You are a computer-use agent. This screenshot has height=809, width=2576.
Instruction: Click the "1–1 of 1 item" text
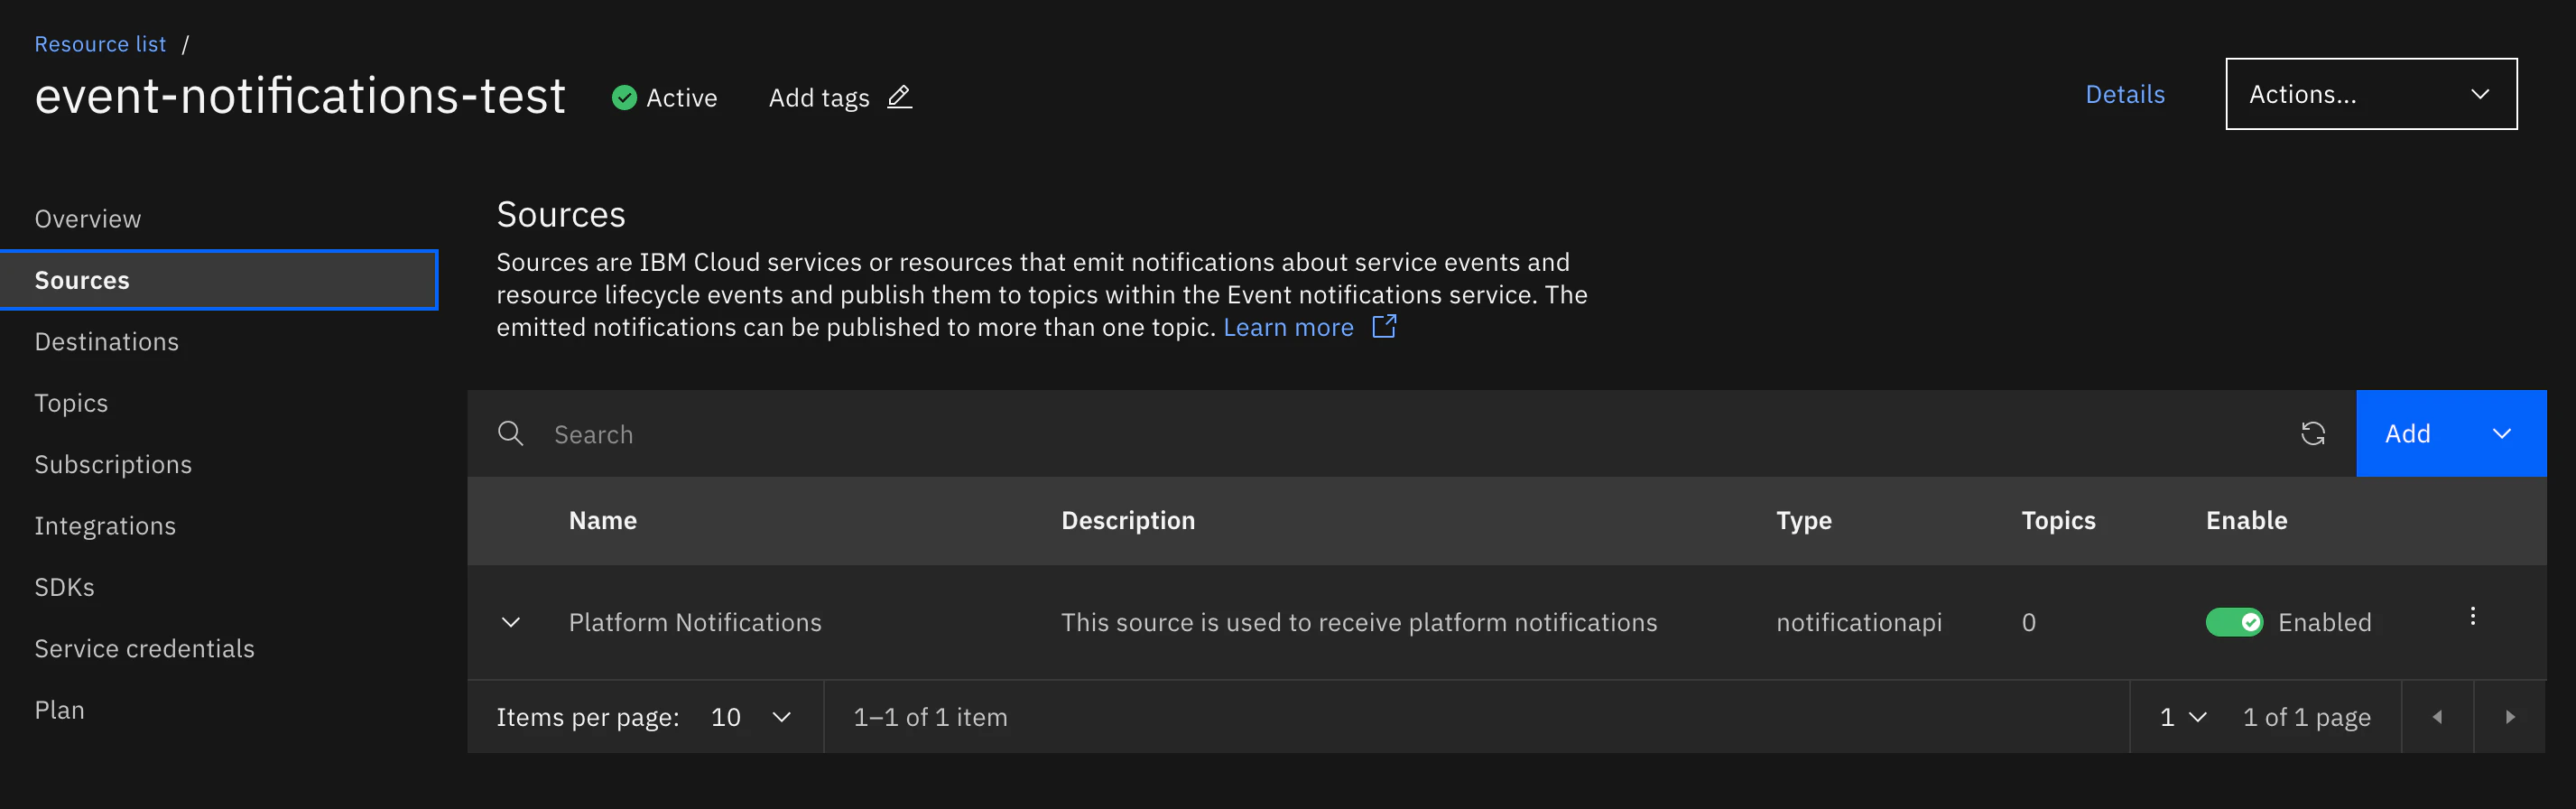pyautogui.click(x=930, y=717)
